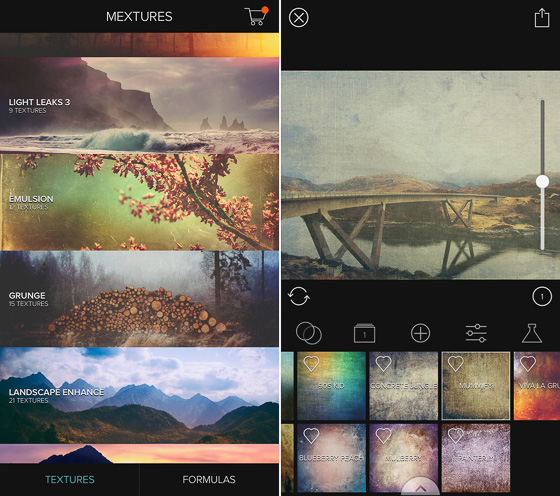Tap the circled layer count indicator
Image resolution: width=560 pixels, height=496 pixels.
542,296
